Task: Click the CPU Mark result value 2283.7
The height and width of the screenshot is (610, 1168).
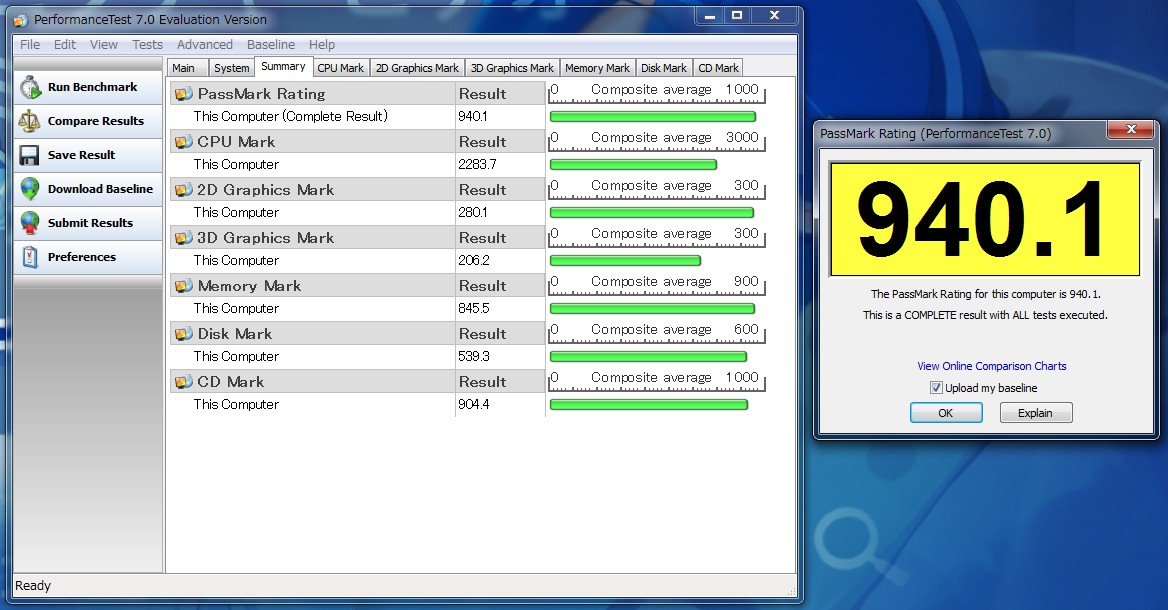Action: [477, 165]
